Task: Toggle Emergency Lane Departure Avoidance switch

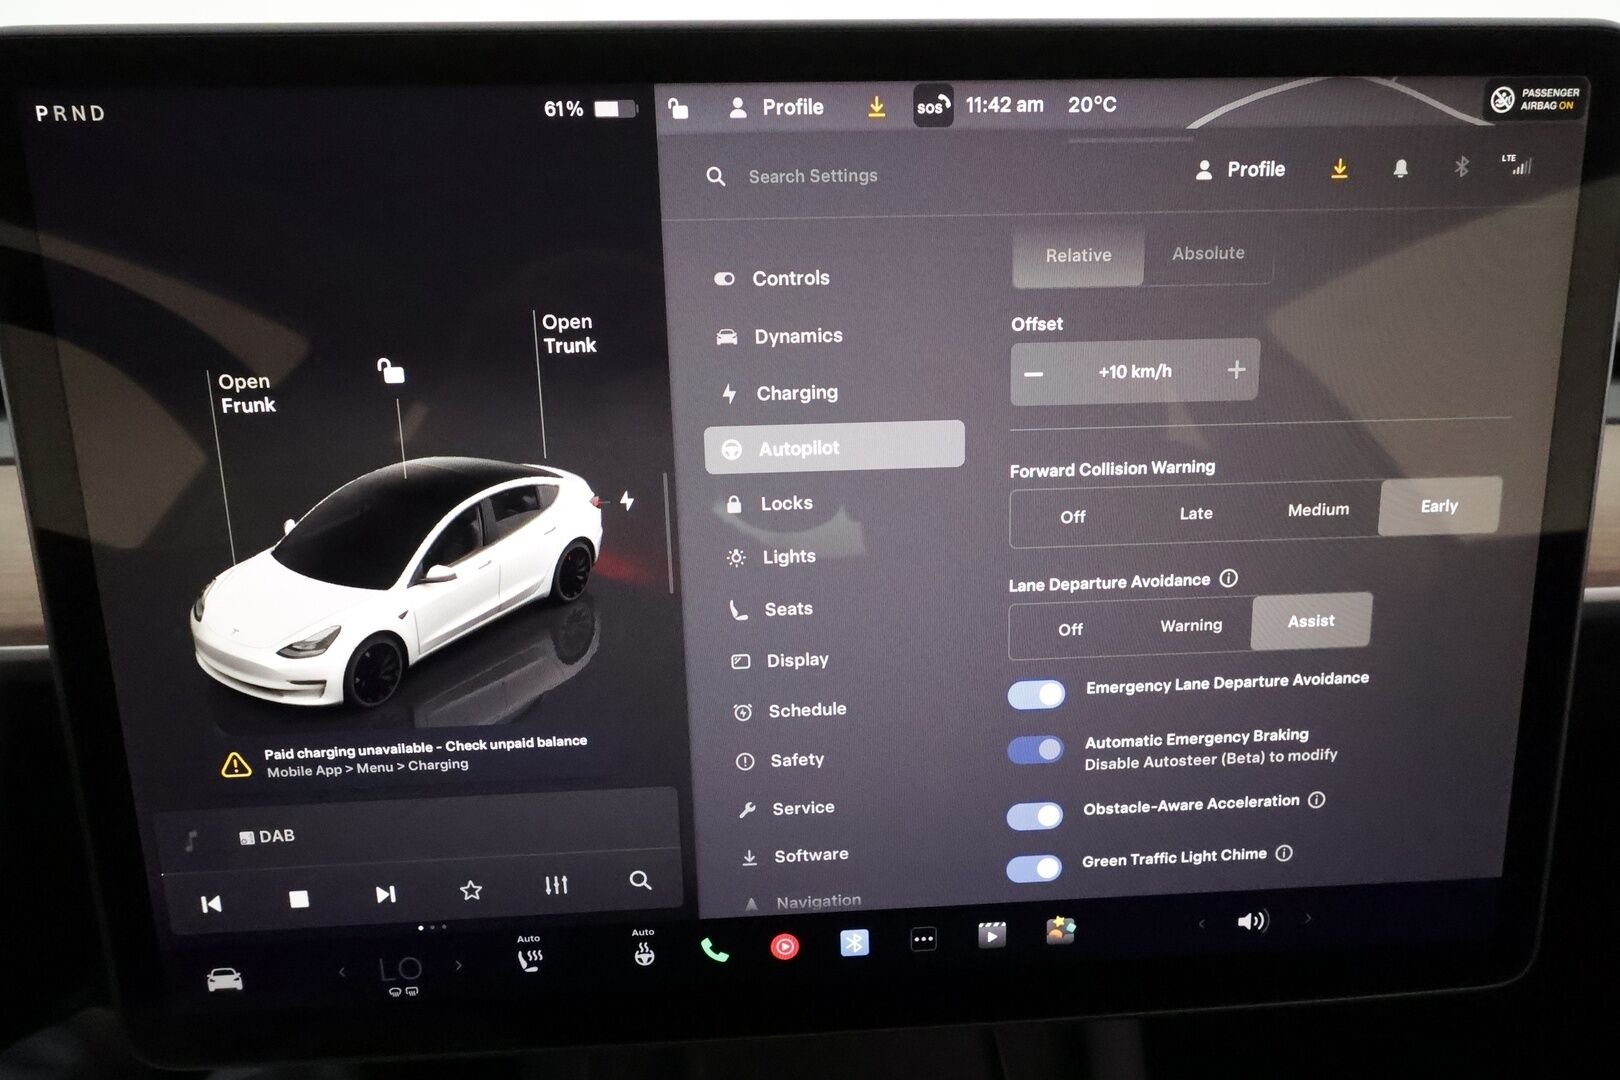Action: [x=1037, y=694]
